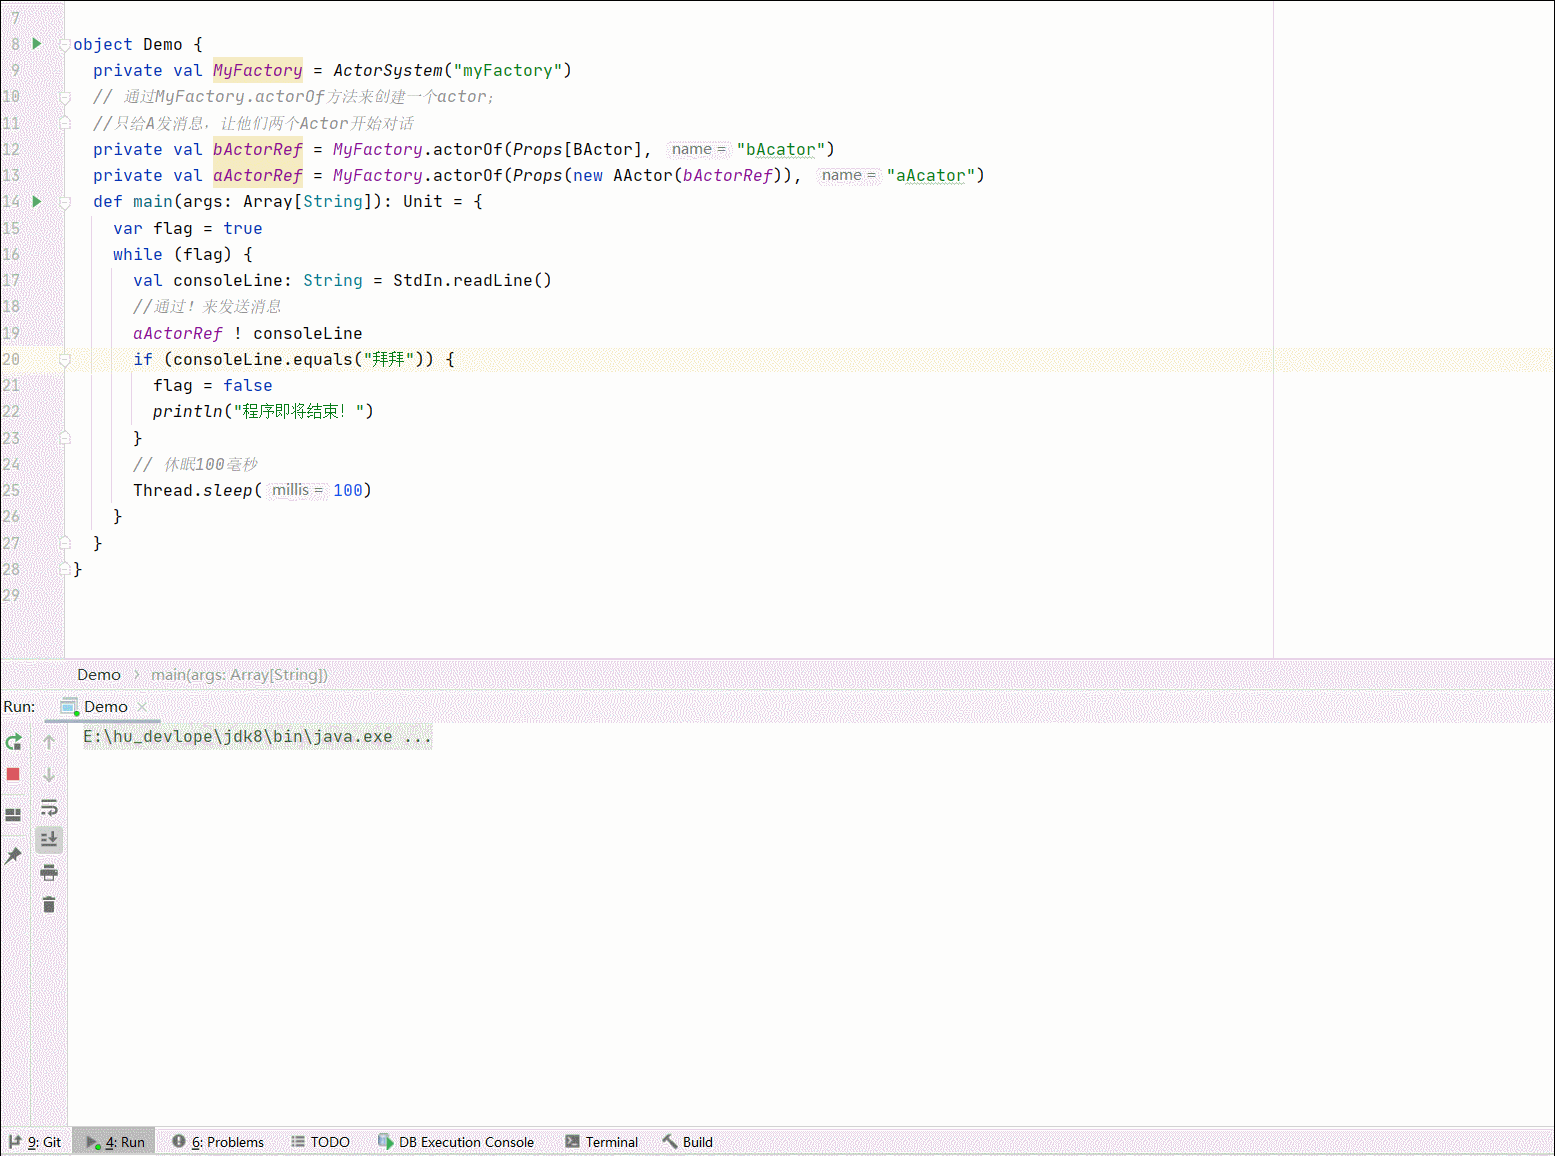1555x1156 pixels.
Task: Click the fold end marker at line 27
Action: pyautogui.click(x=65, y=543)
